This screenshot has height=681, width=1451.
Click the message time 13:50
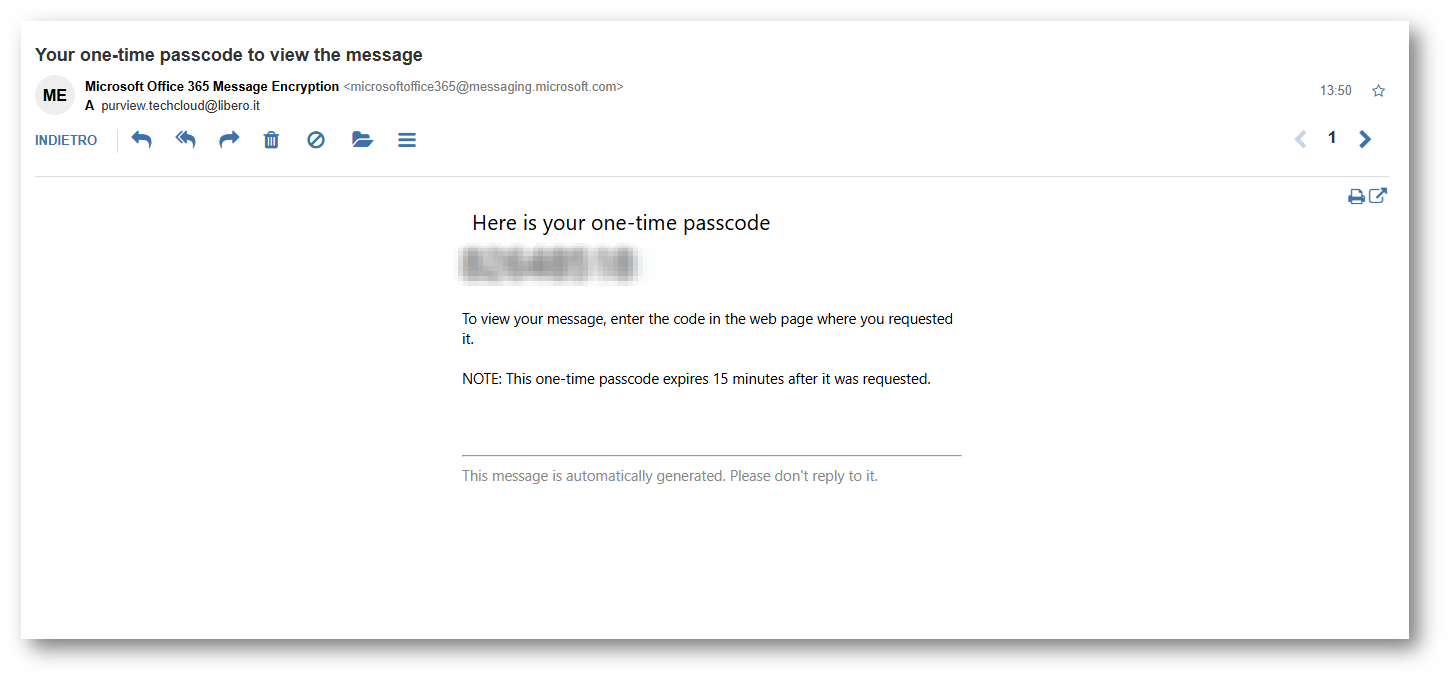[1335, 91]
